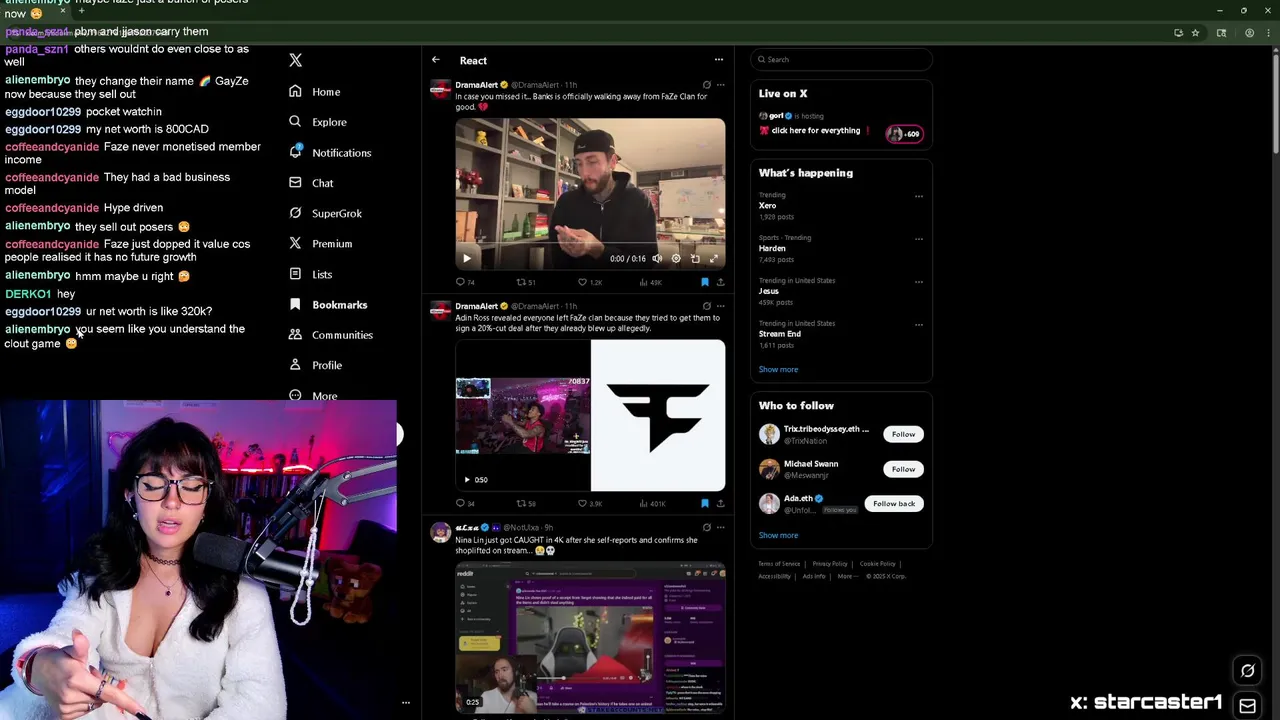Follow Michael Swann

[x=903, y=469]
